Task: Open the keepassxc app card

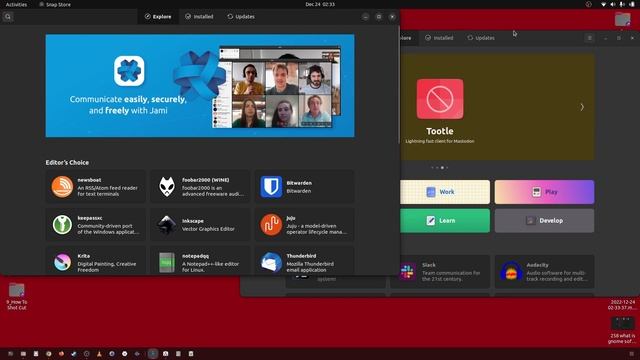Action: (96, 224)
